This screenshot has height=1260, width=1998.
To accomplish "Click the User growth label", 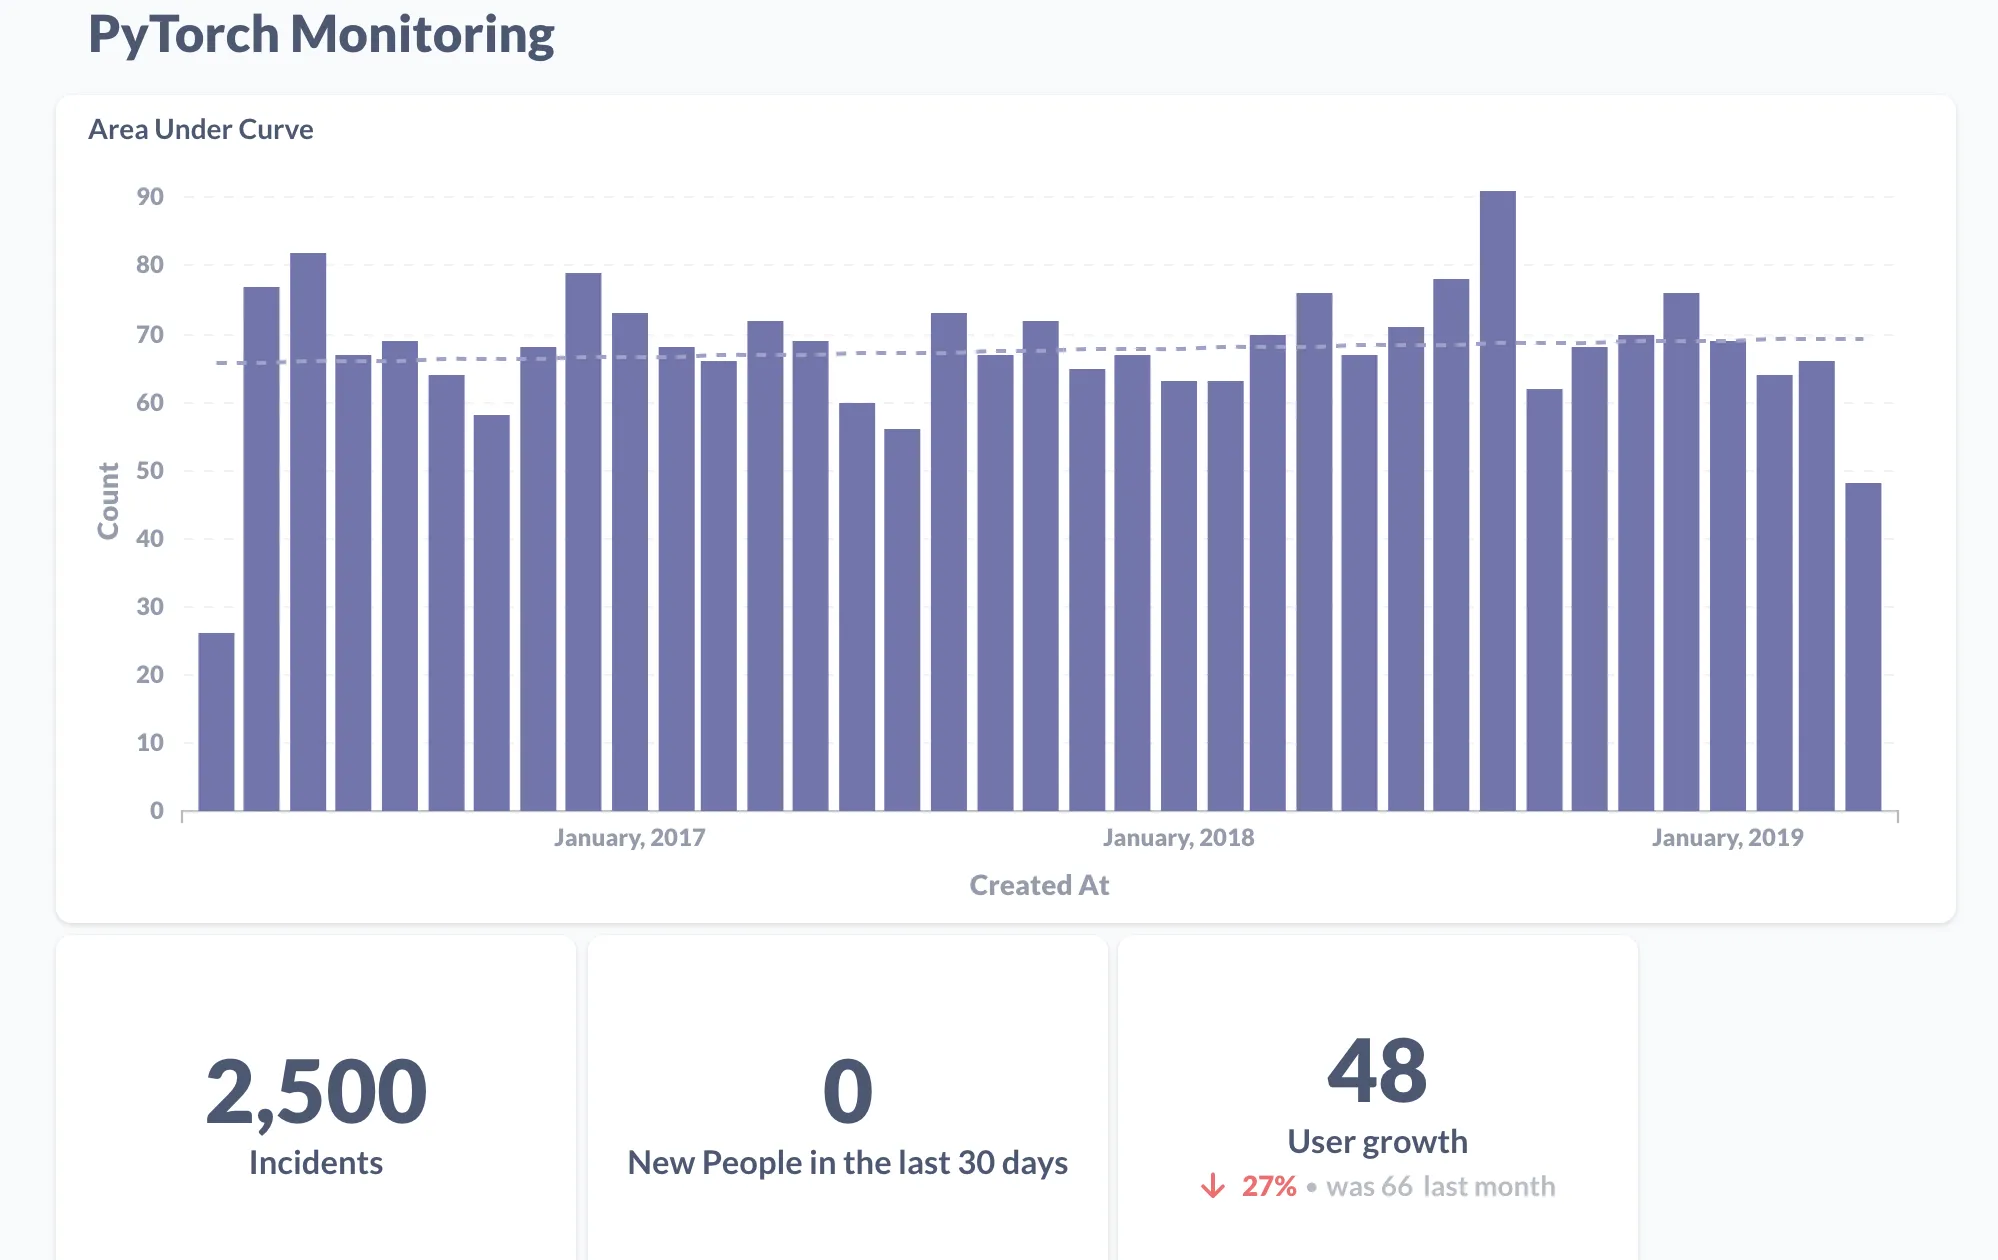I will (1378, 1141).
